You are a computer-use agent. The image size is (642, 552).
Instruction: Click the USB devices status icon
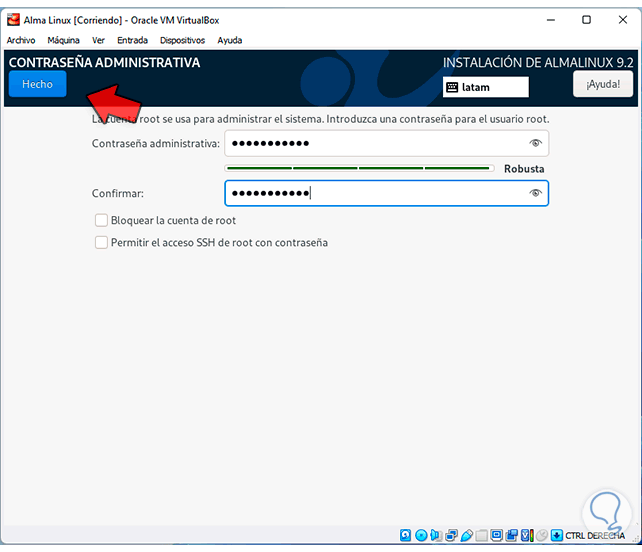pyautogui.click(x=466, y=535)
